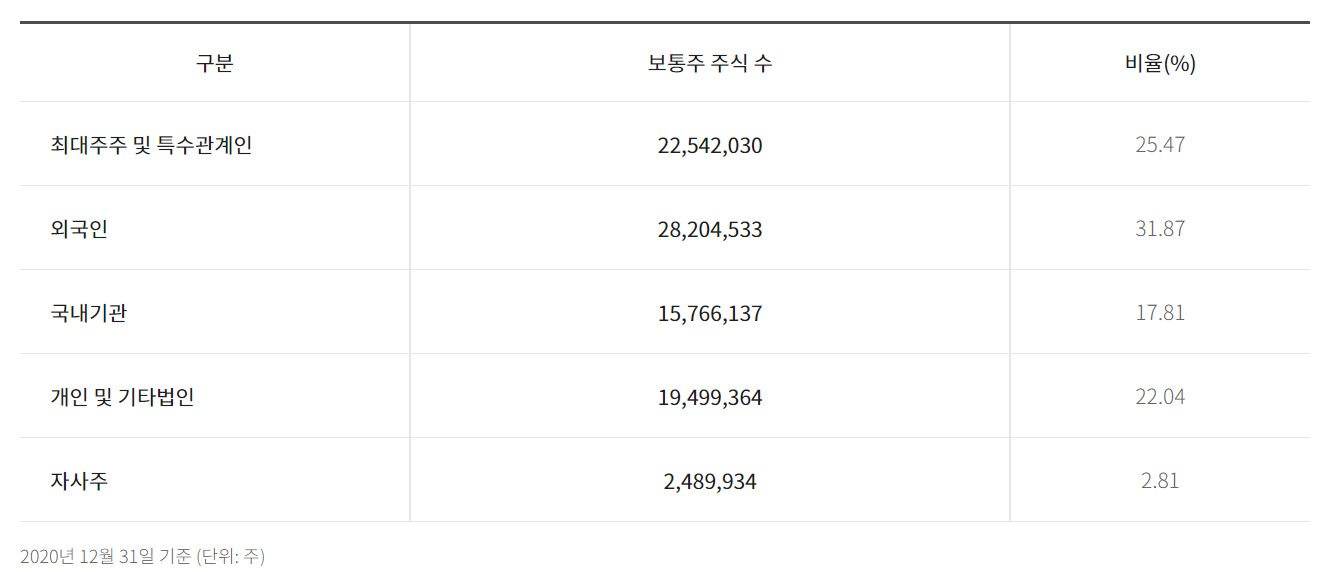Click share count 19,499,364
The width and height of the screenshot is (1320, 572).
(710, 398)
